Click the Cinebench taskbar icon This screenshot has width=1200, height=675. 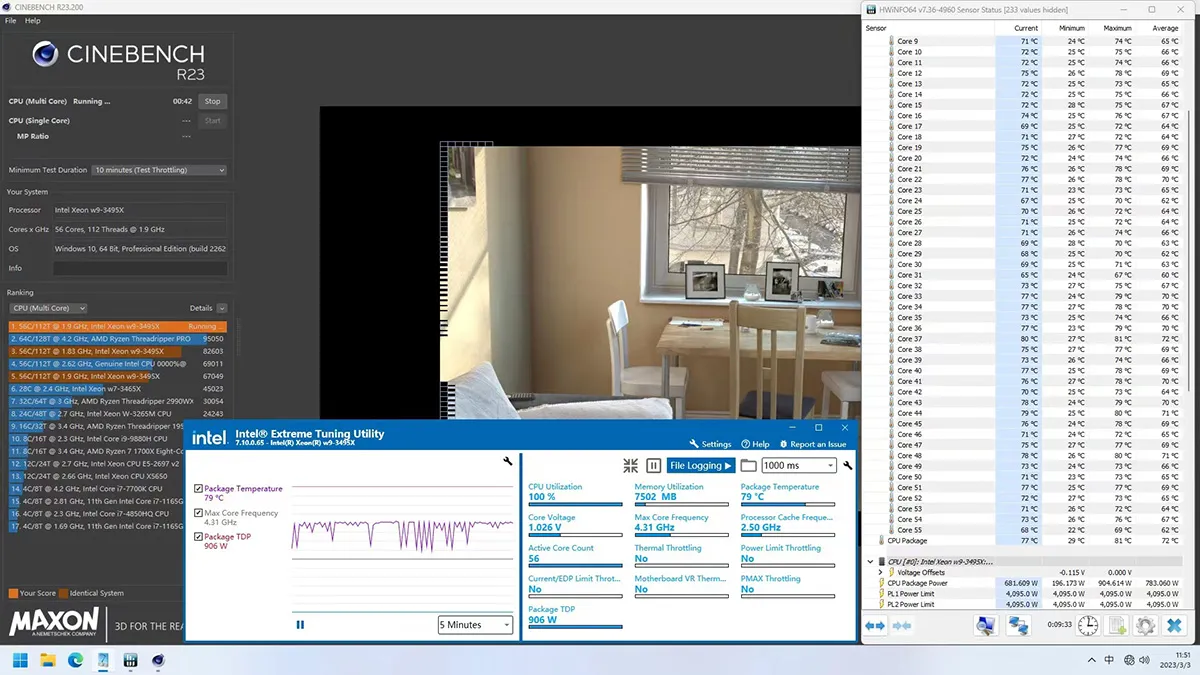[158, 660]
